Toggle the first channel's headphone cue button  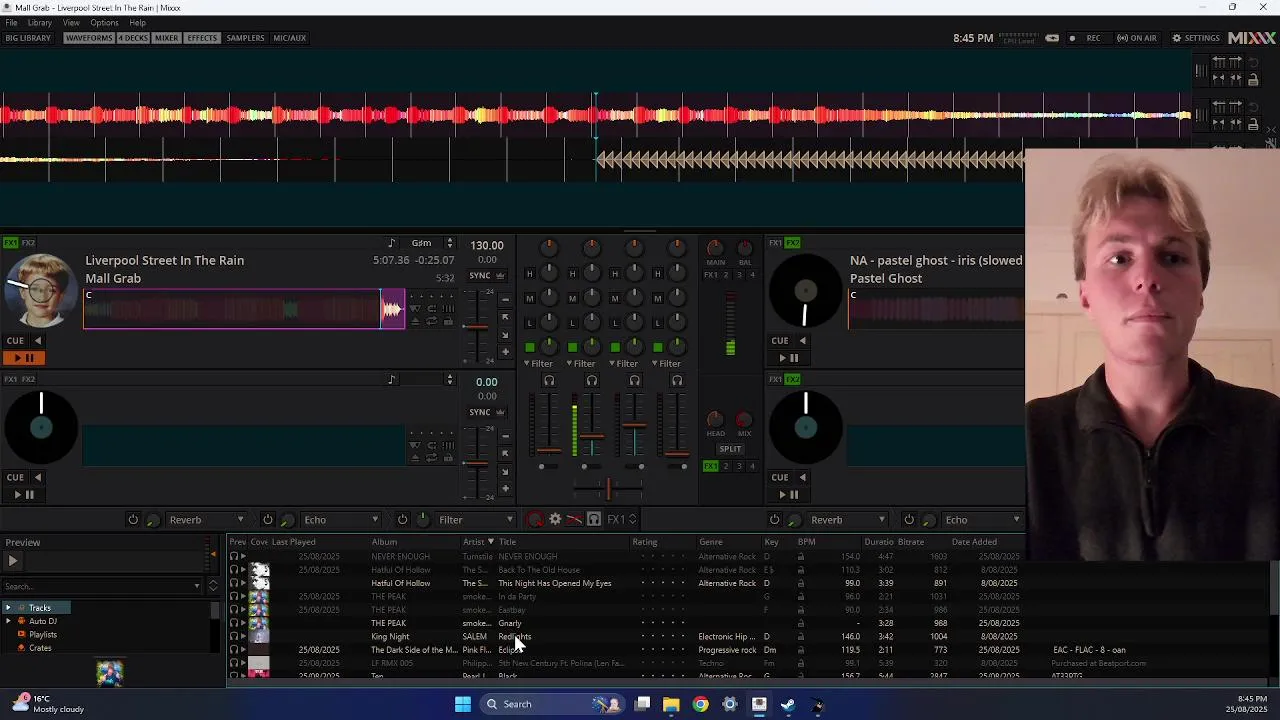coord(549,380)
